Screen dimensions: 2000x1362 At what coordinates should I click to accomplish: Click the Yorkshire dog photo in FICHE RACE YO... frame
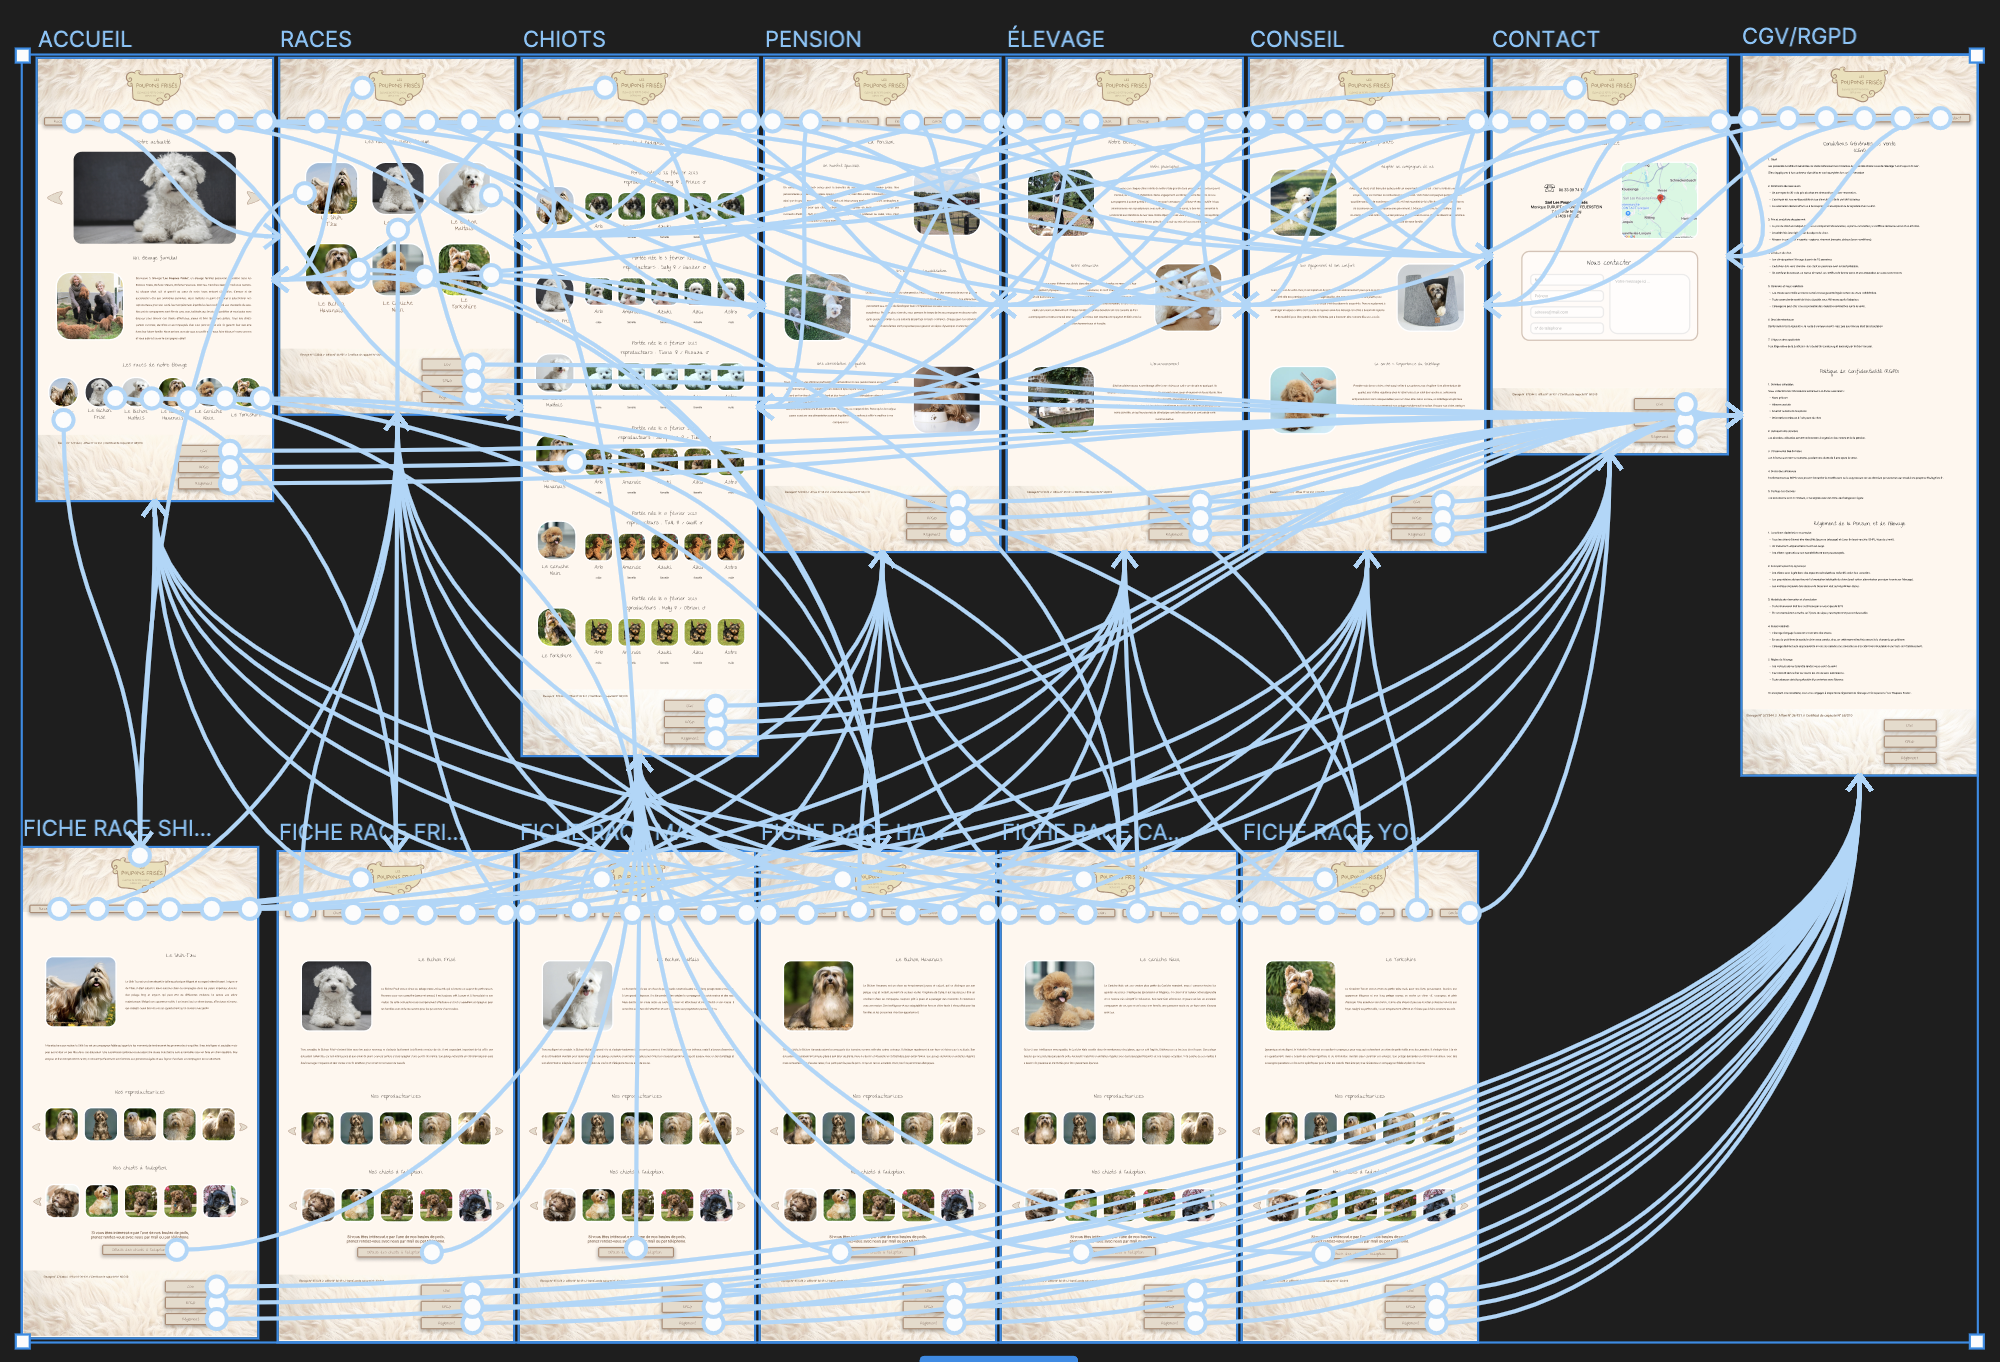1300,995
